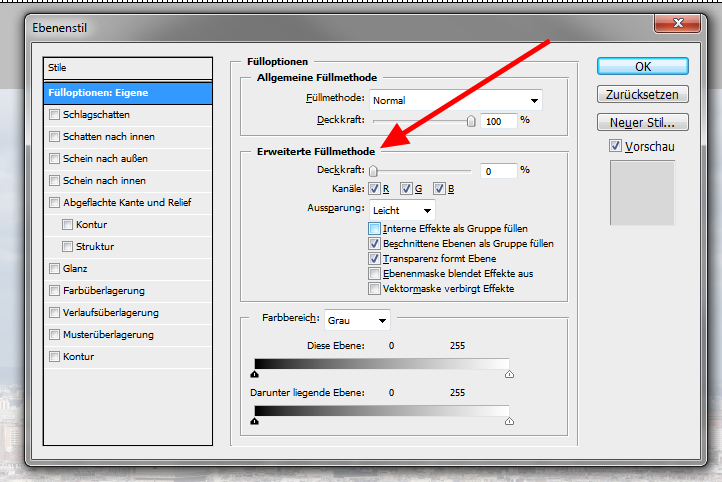Image resolution: width=722 pixels, height=482 pixels.
Task: Open the Füllmethode blend mode dropdown
Action: (455, 100)
